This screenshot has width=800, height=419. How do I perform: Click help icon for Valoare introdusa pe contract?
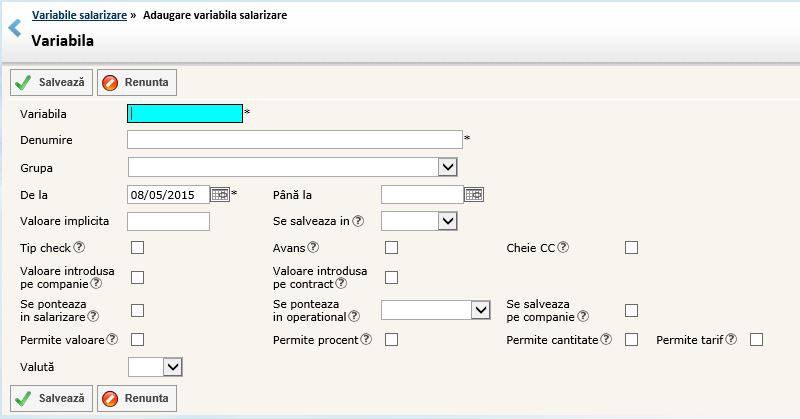[341, 283]
